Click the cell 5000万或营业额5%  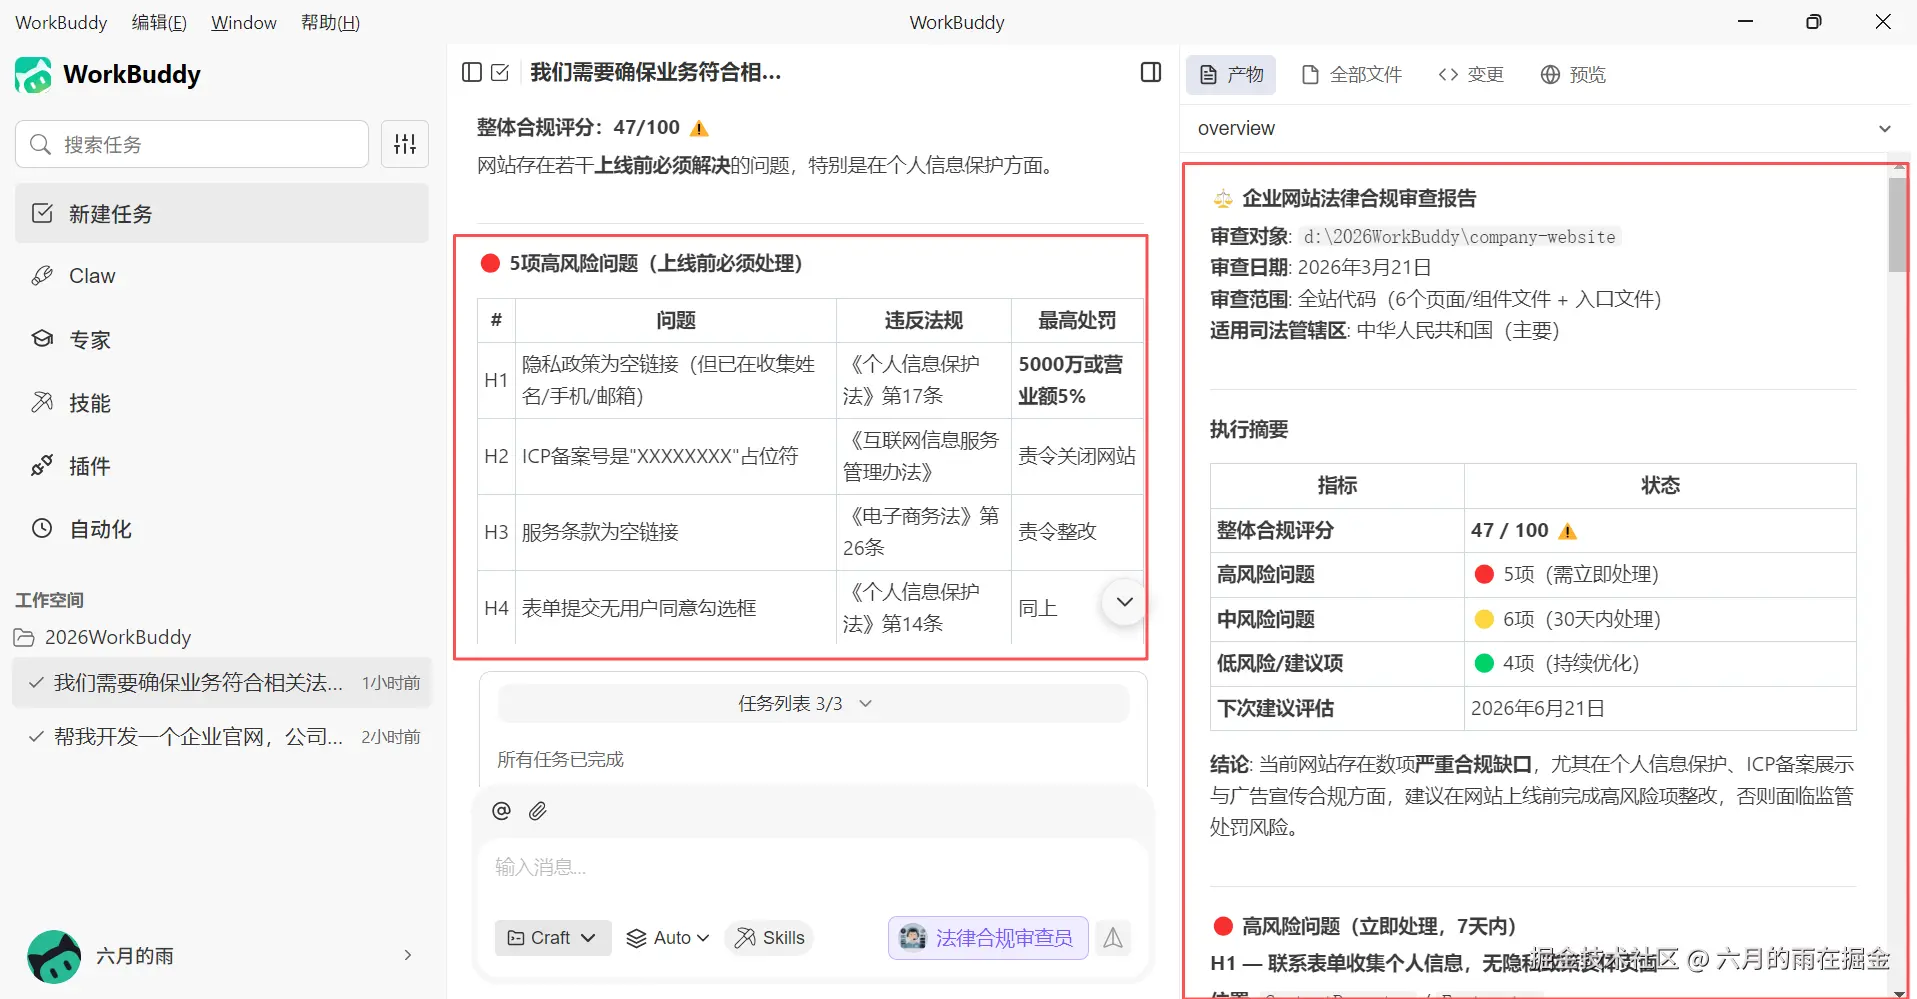click(x=1077, y=380)
